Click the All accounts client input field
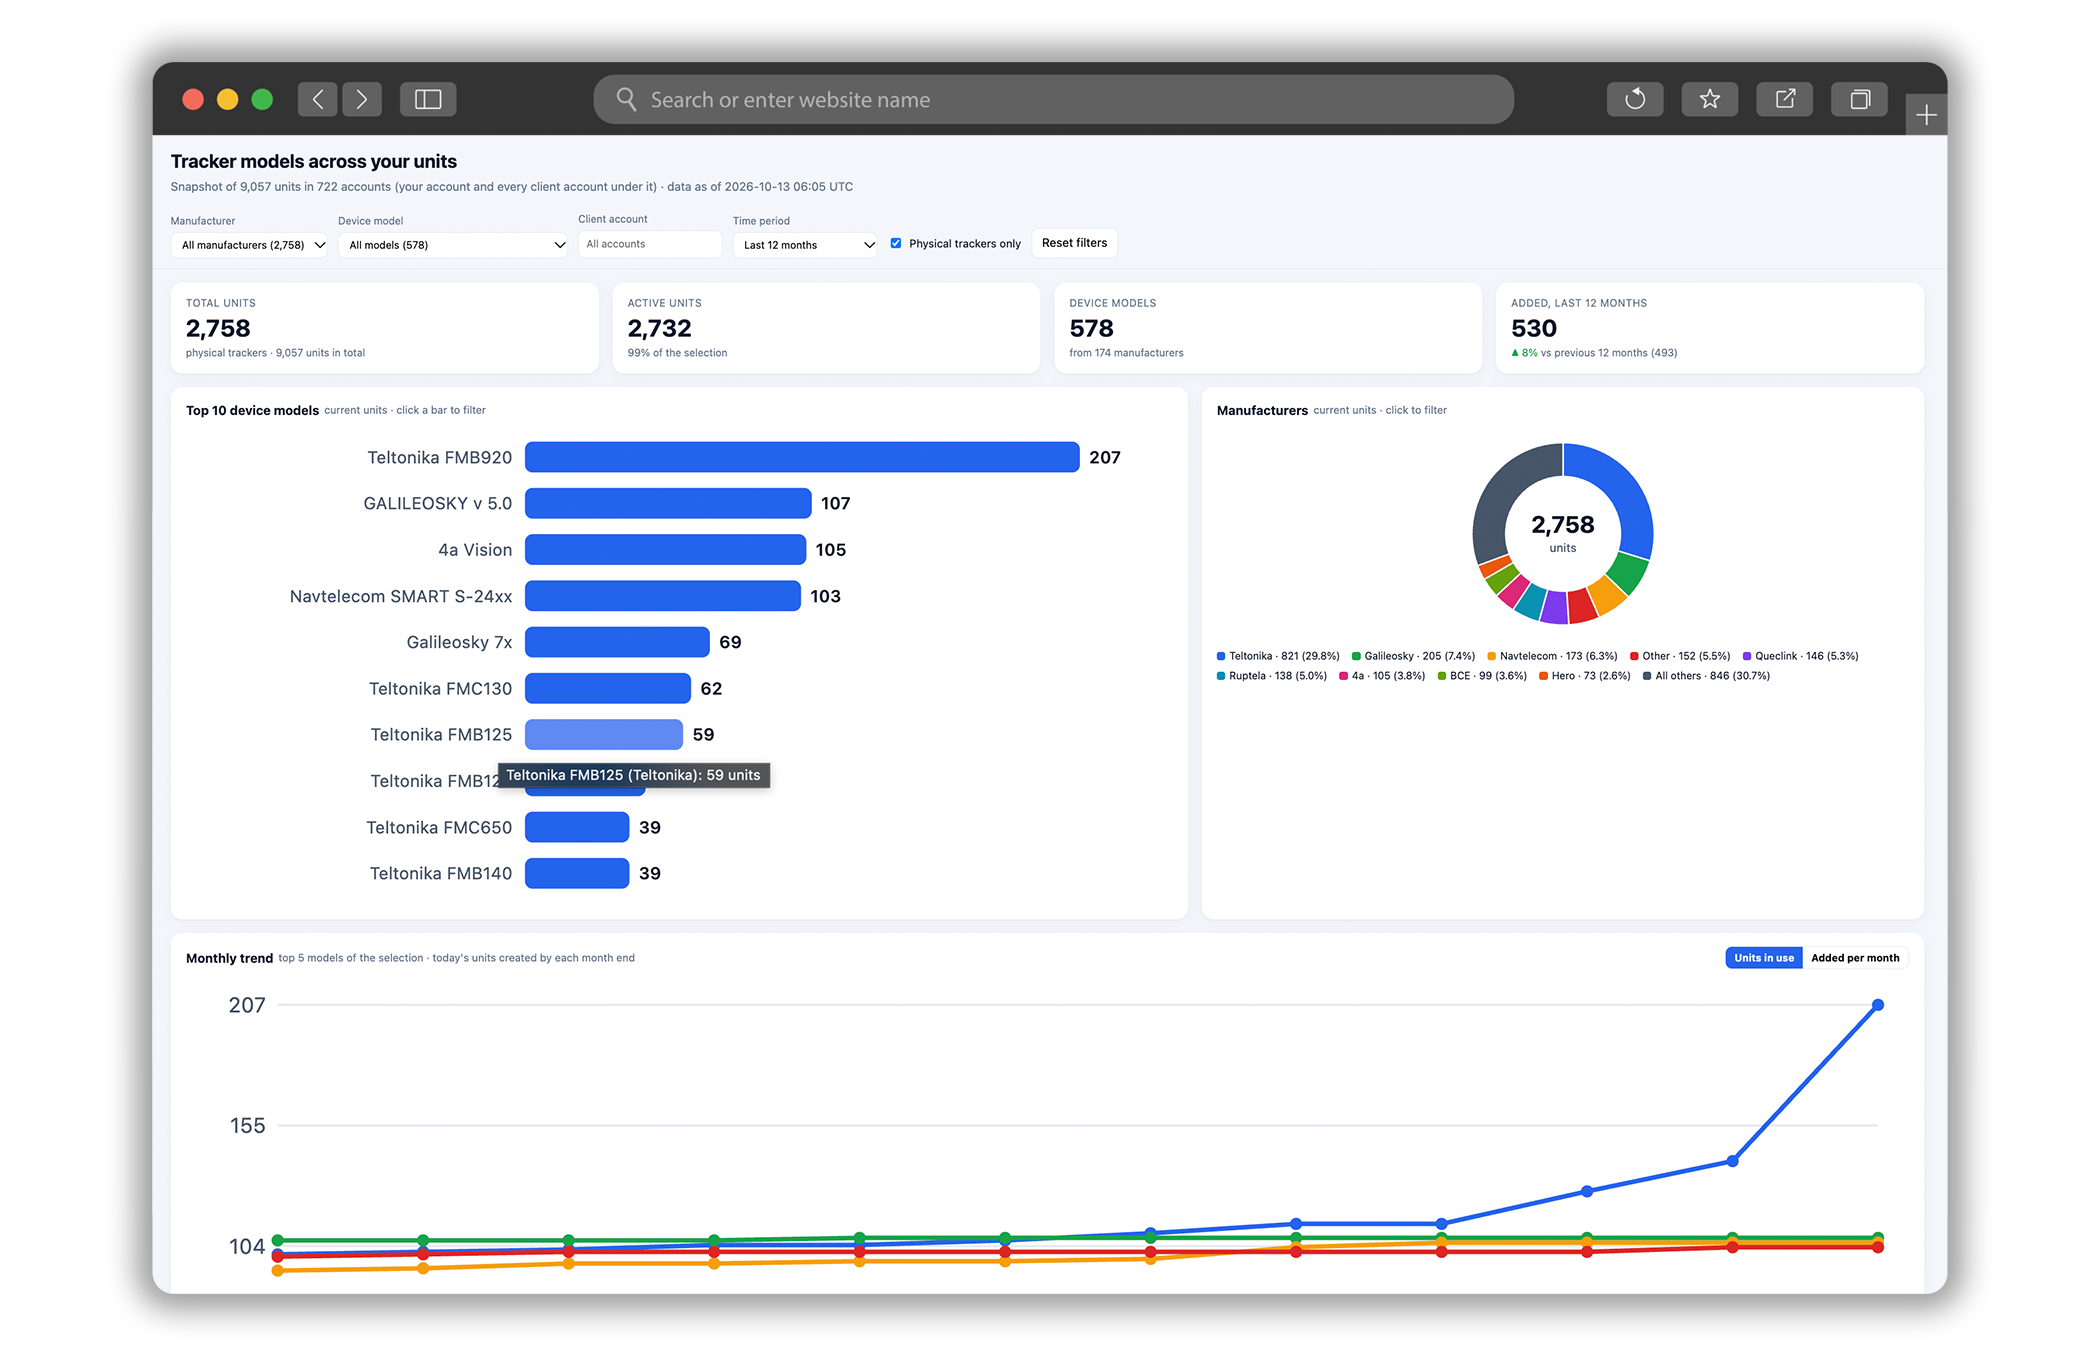The width and height of the screenshot is (2100, 1365). (x=650, y=244)
